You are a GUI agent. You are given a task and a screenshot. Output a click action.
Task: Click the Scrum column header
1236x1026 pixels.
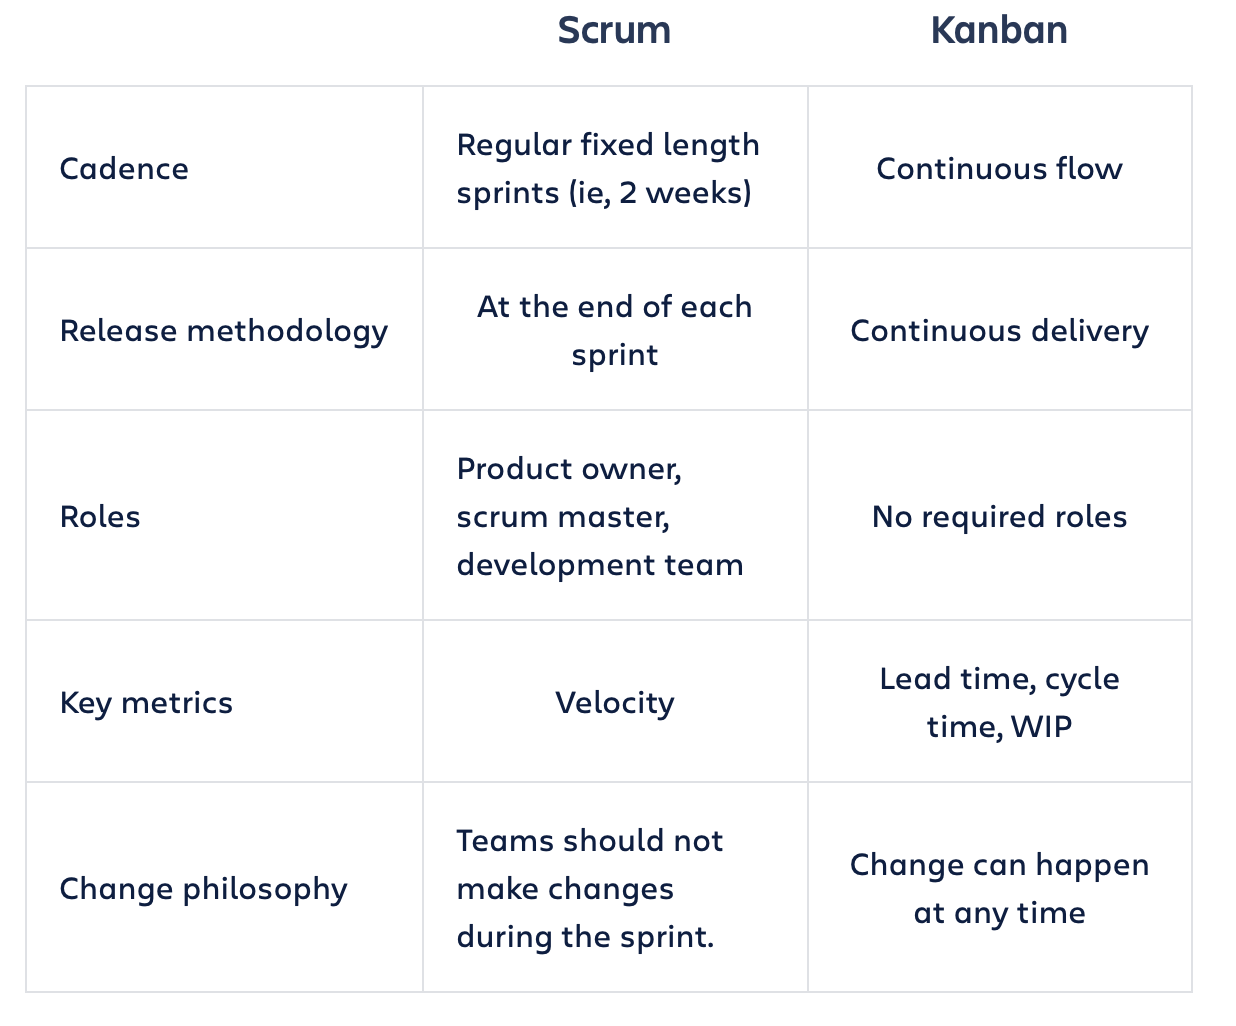[x=614, y=30]
